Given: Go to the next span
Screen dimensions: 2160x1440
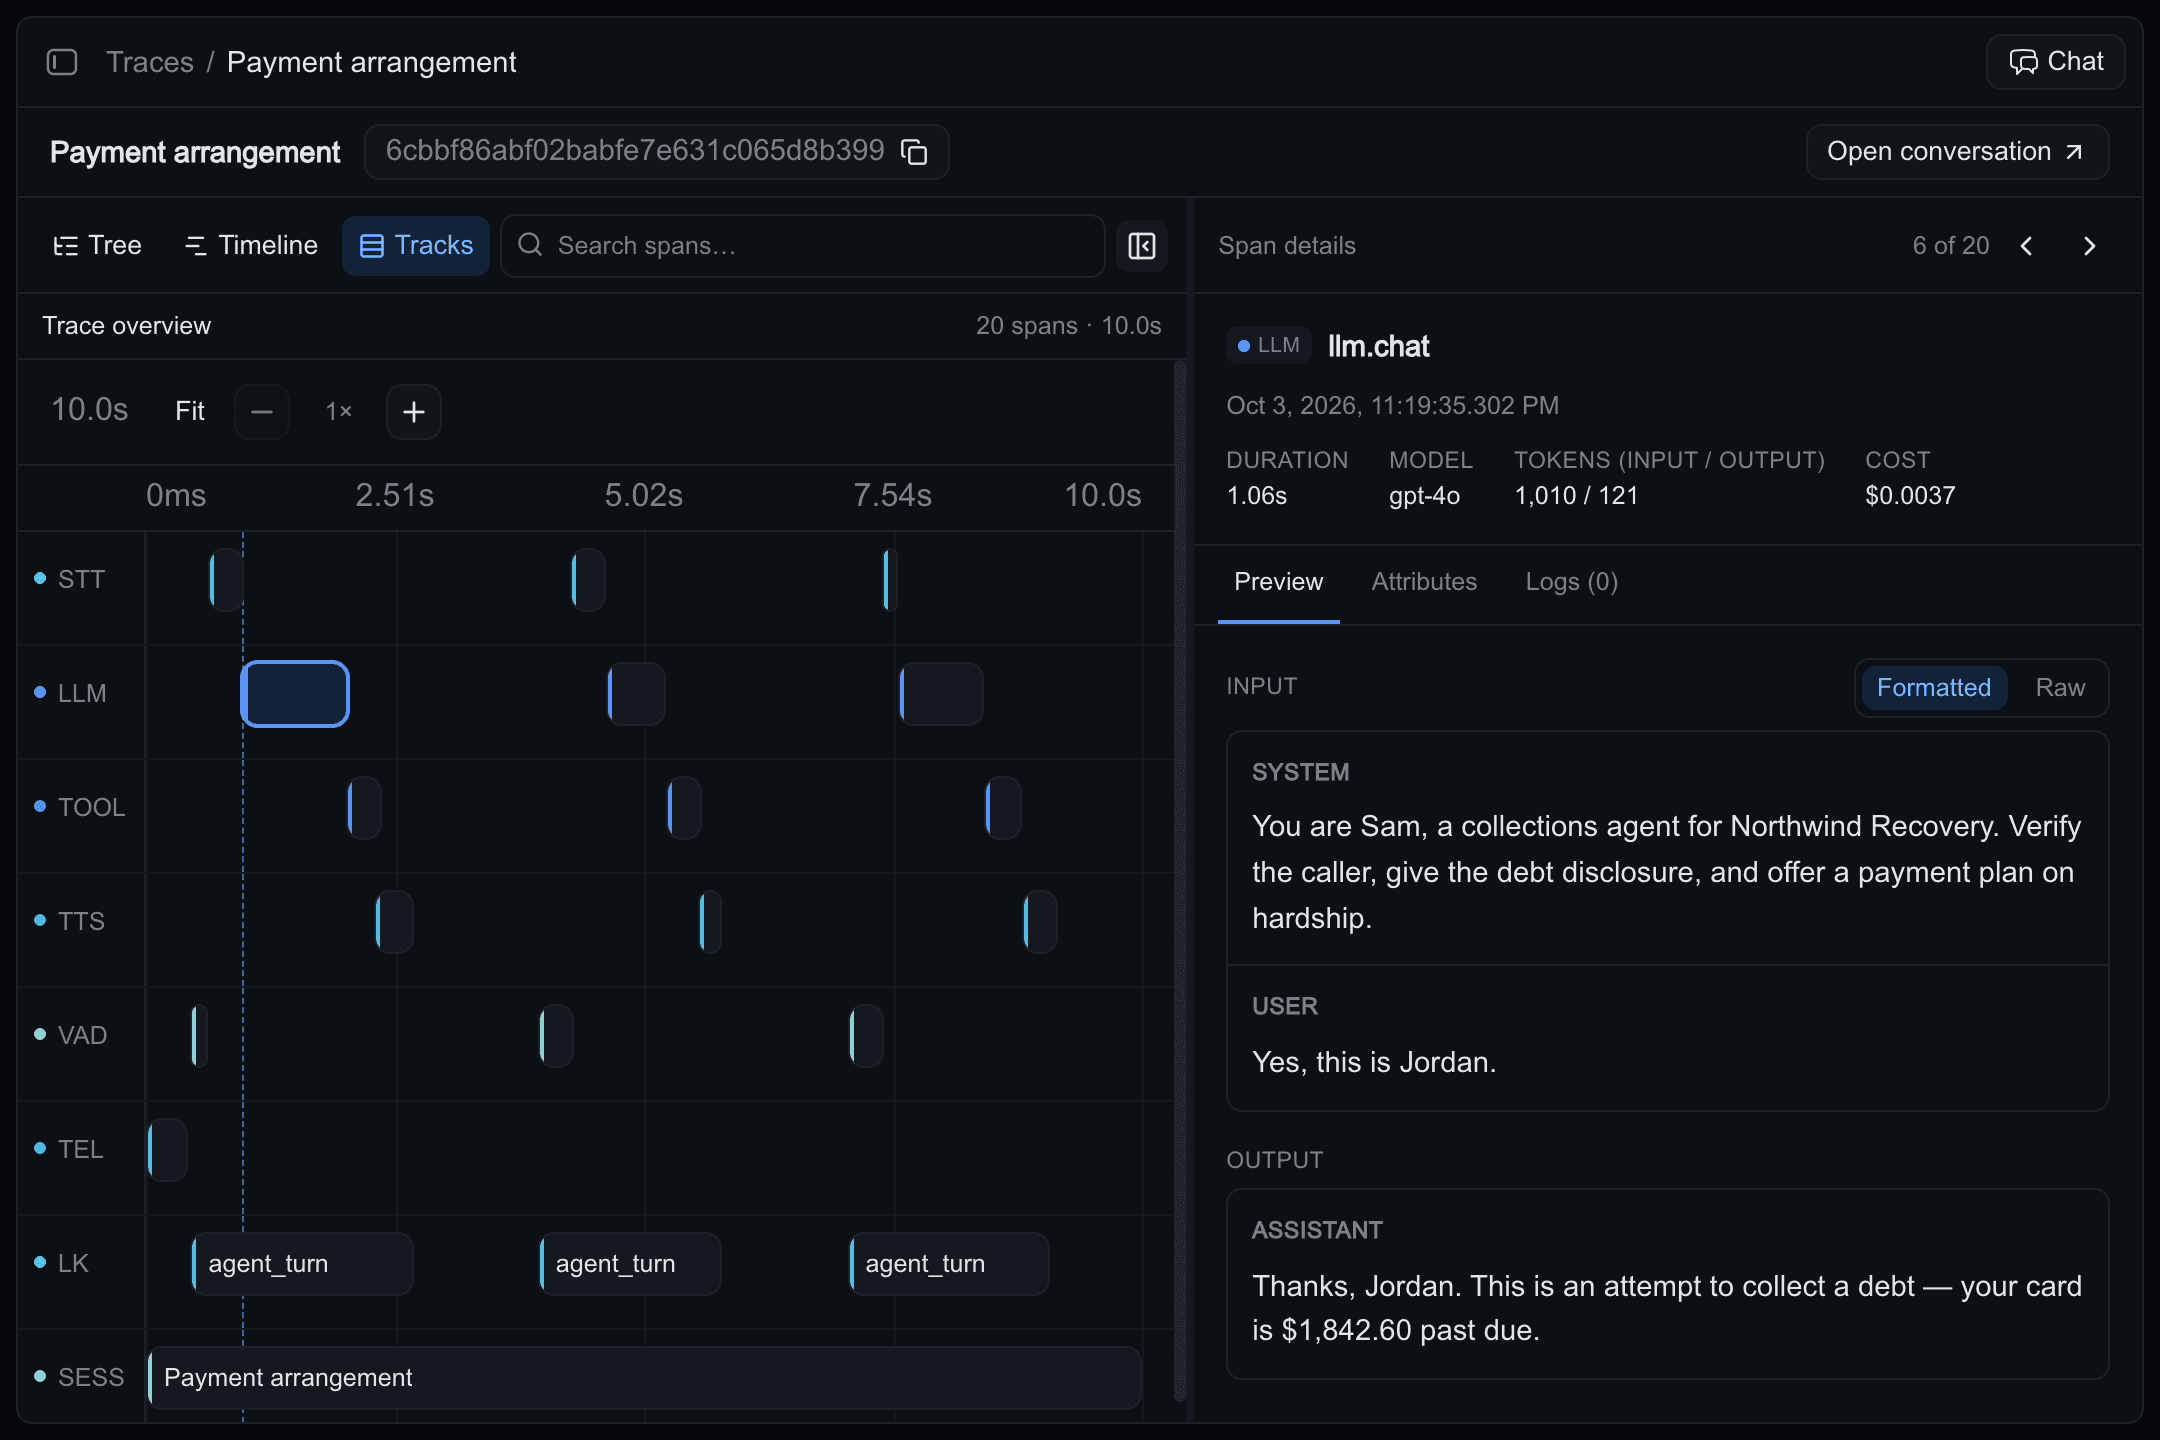Looking at the screenshot, I should click(2089, 246).
